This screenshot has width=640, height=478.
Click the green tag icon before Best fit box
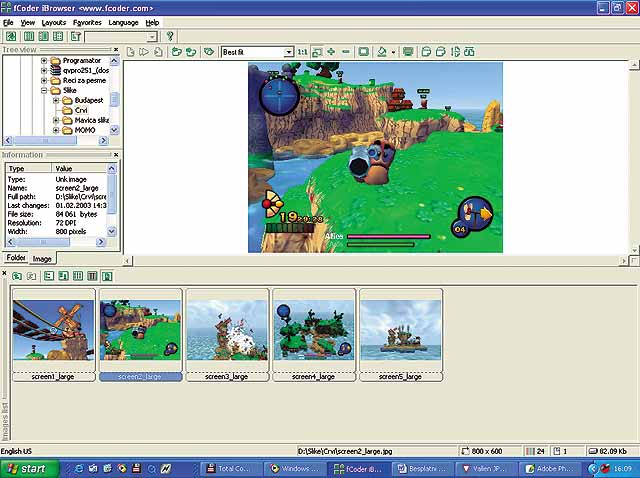[209, 52]
